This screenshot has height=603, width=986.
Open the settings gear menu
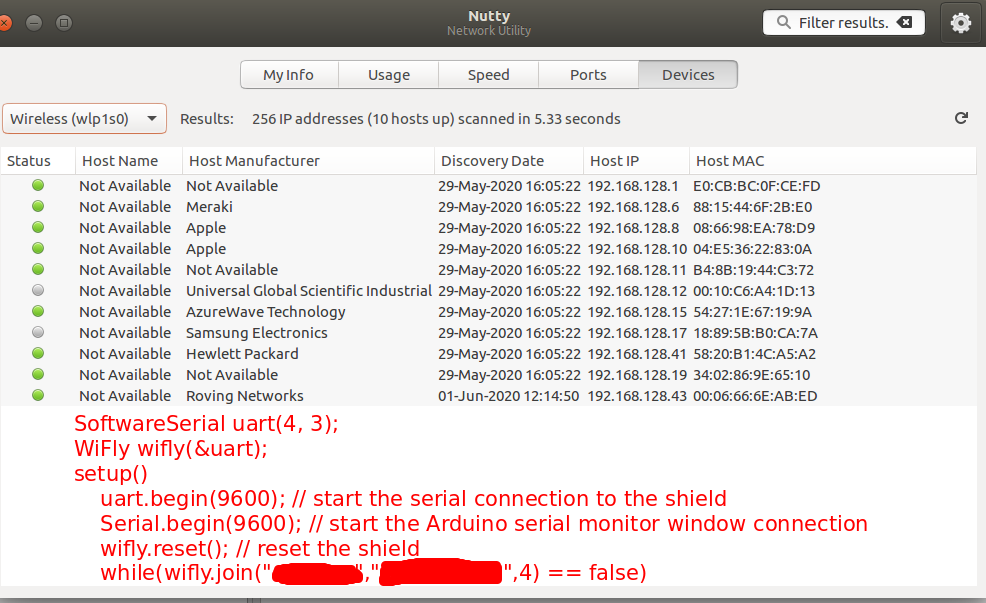pyautogui.click(x=961, y=23)
